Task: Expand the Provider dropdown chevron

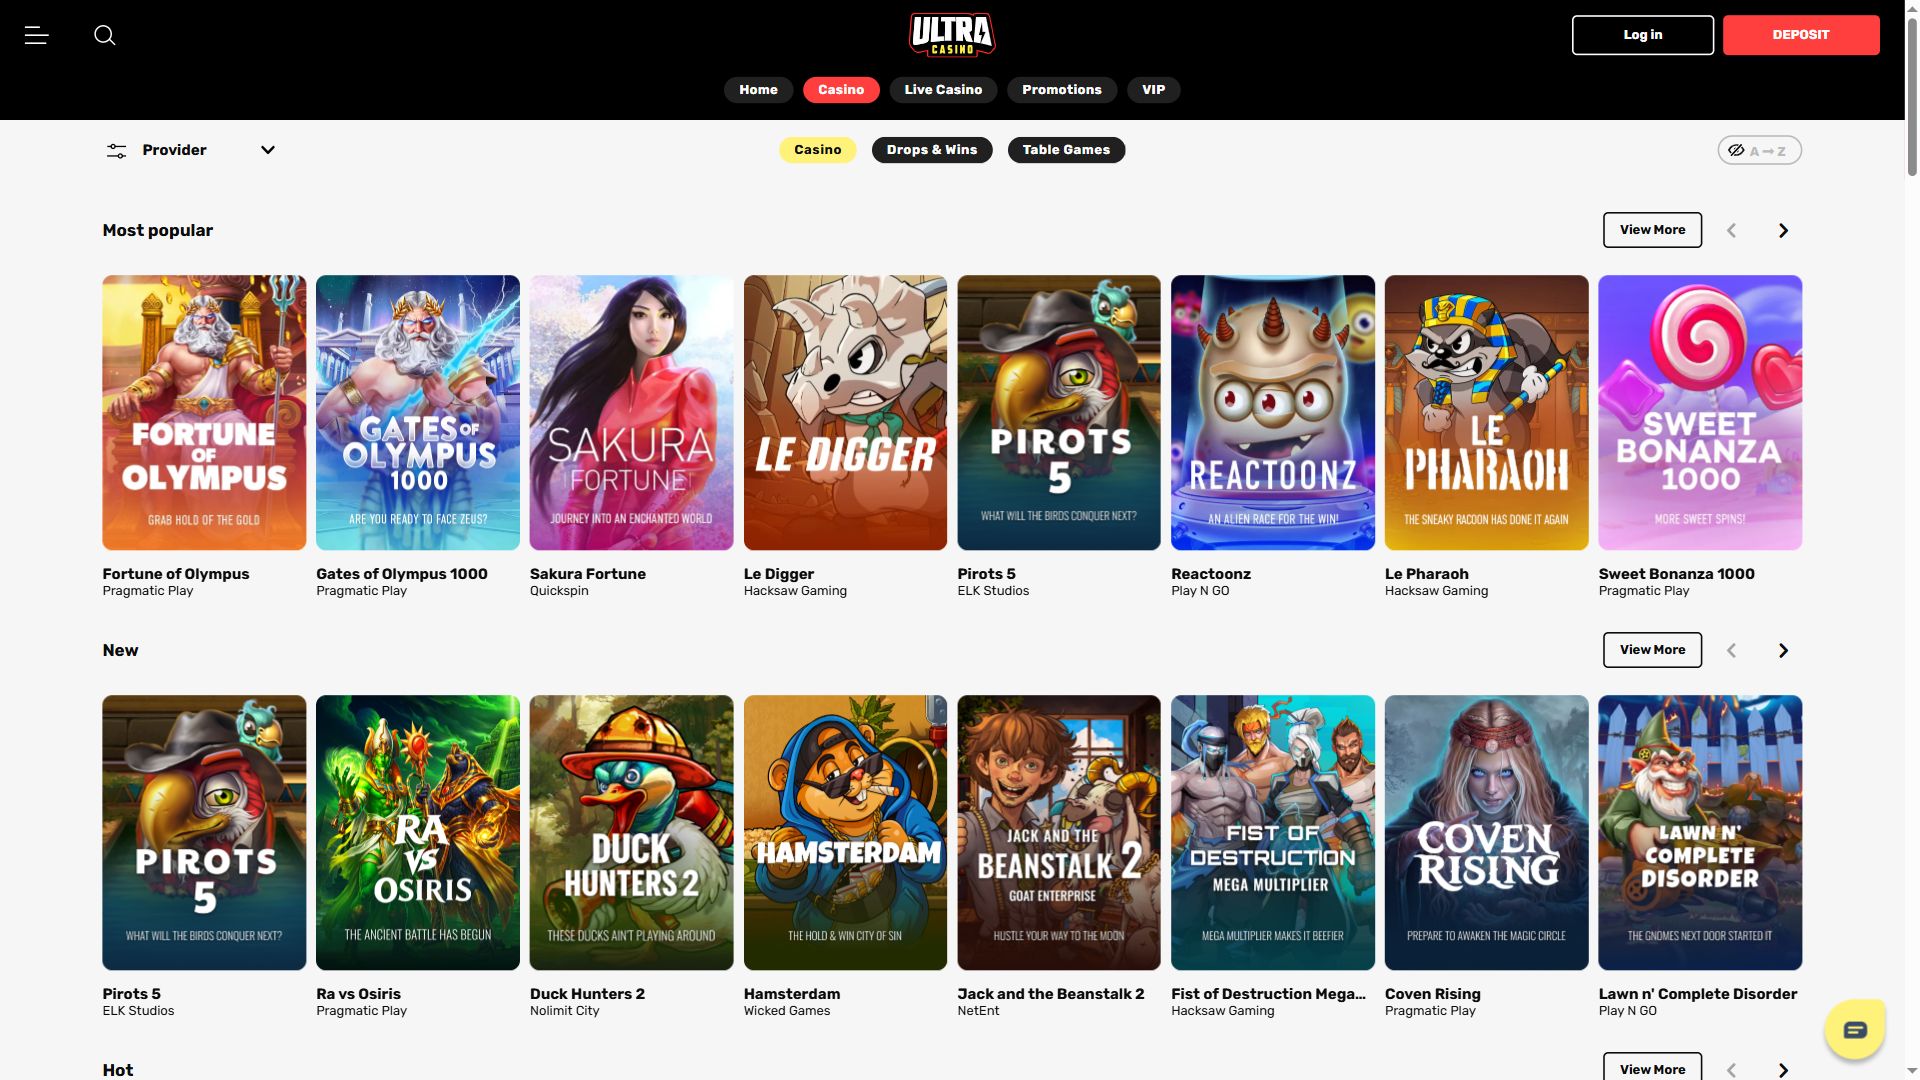Action: pos(268,150)
